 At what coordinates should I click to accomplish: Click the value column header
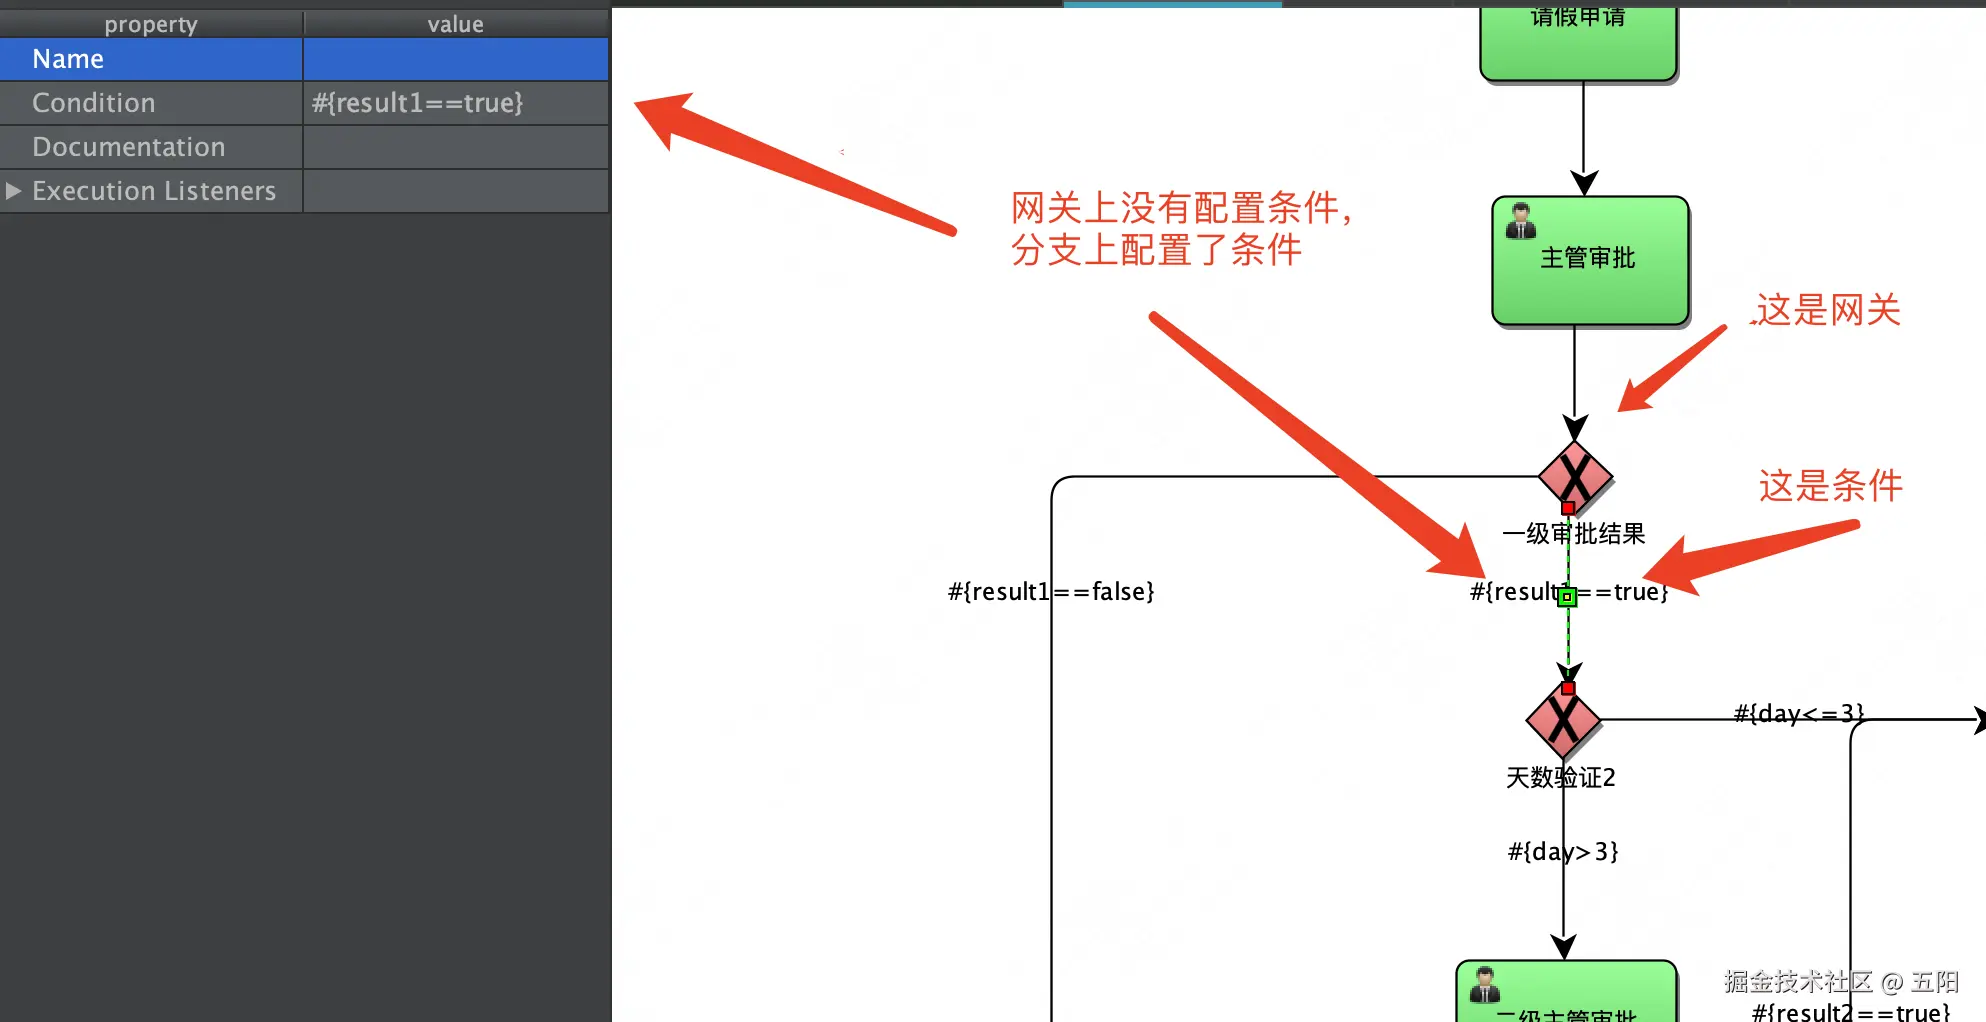(456, 24)
